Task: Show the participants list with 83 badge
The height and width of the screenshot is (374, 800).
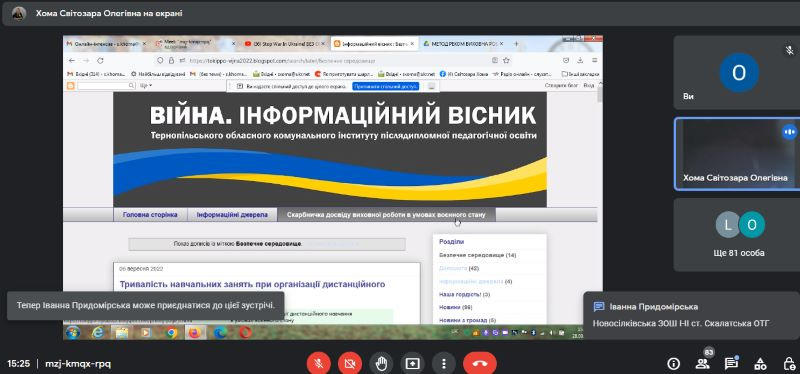Action: pos(703,363)
